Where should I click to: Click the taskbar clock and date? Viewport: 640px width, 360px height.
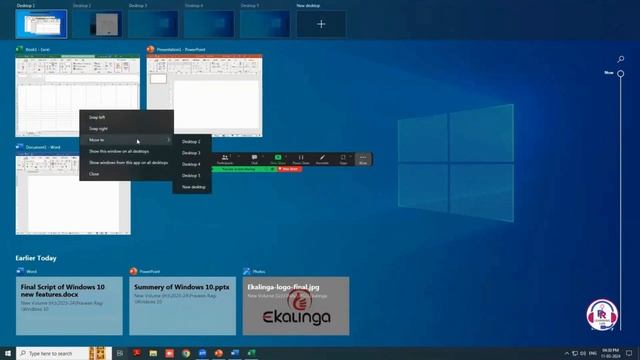pyautogui.click(x=610, y=353)
